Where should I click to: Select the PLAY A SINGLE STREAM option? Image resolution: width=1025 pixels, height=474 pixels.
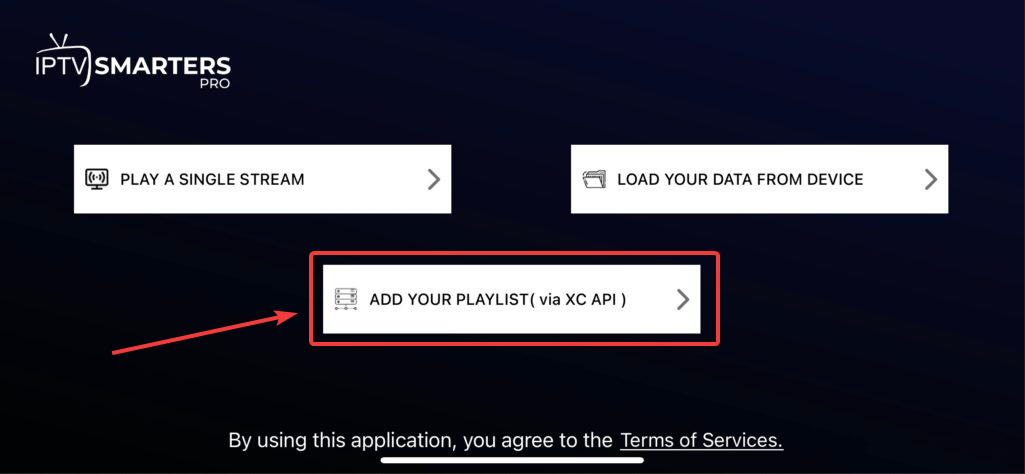click(212, 180)
